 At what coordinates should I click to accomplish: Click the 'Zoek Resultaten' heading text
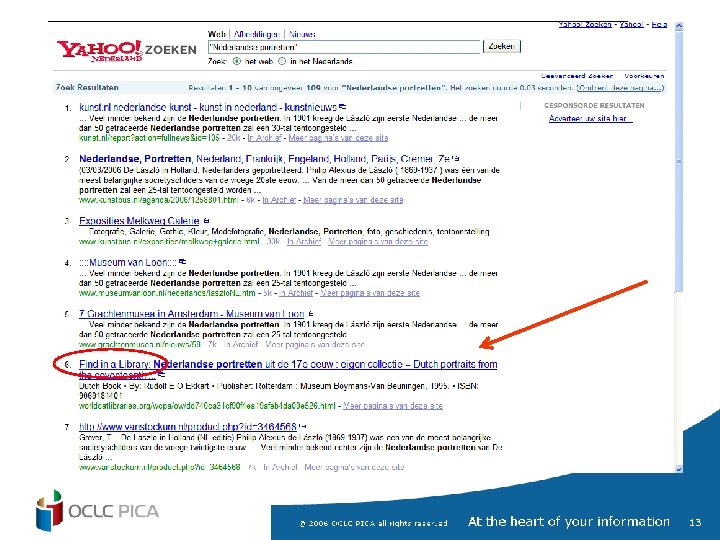tap(87, 87)
